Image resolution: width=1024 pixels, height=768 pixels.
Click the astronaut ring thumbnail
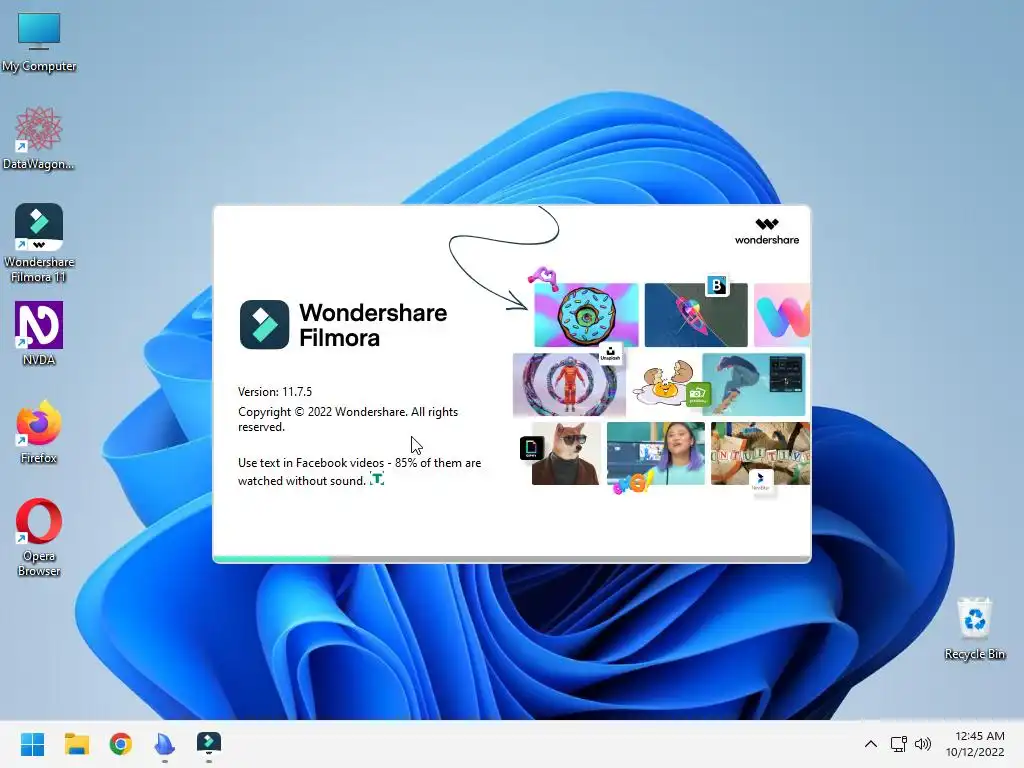click(x=568, y=385)
